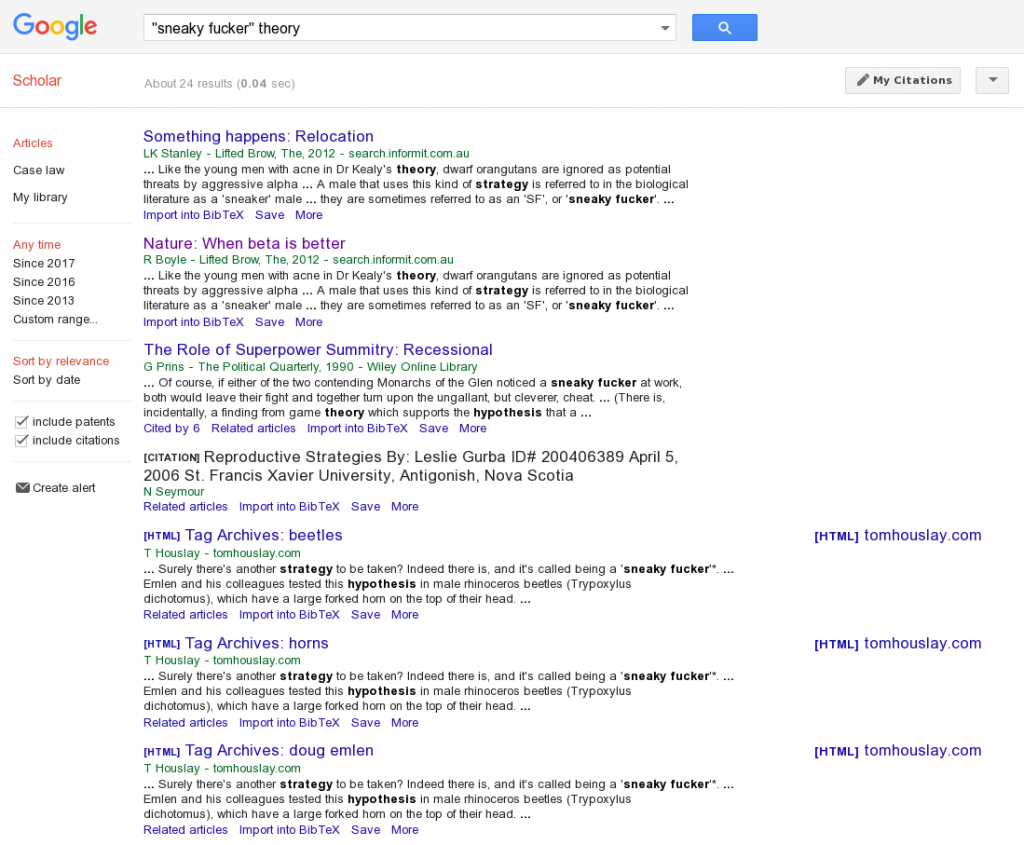This screenshot has width=1024, height=845.
Task: Click More under 'Something happens: Relocation'
Action: tap(309, 215)
